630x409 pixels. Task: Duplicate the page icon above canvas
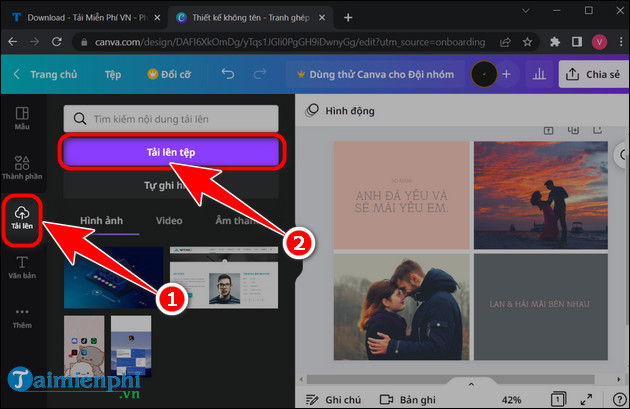[573, 130]
